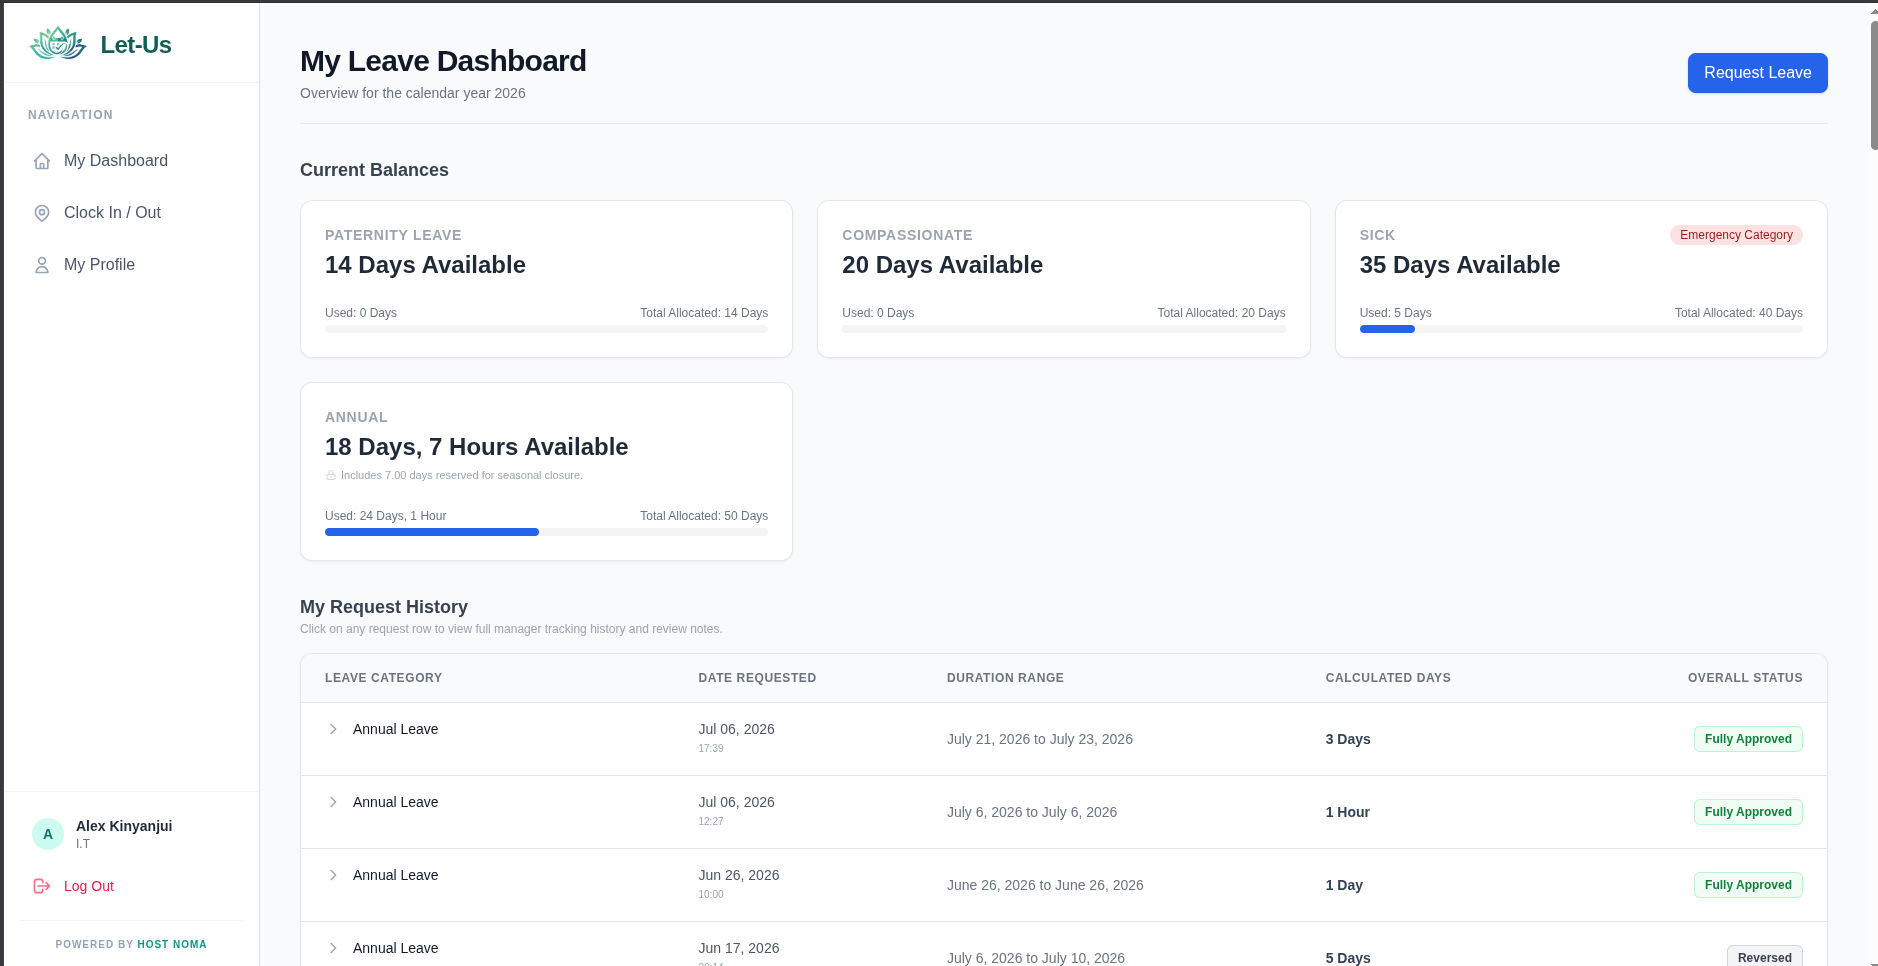Viewport: 1878px width, 966px height.
Task: Click the Annual leave usage progress bar
Action: coord(546,532)
